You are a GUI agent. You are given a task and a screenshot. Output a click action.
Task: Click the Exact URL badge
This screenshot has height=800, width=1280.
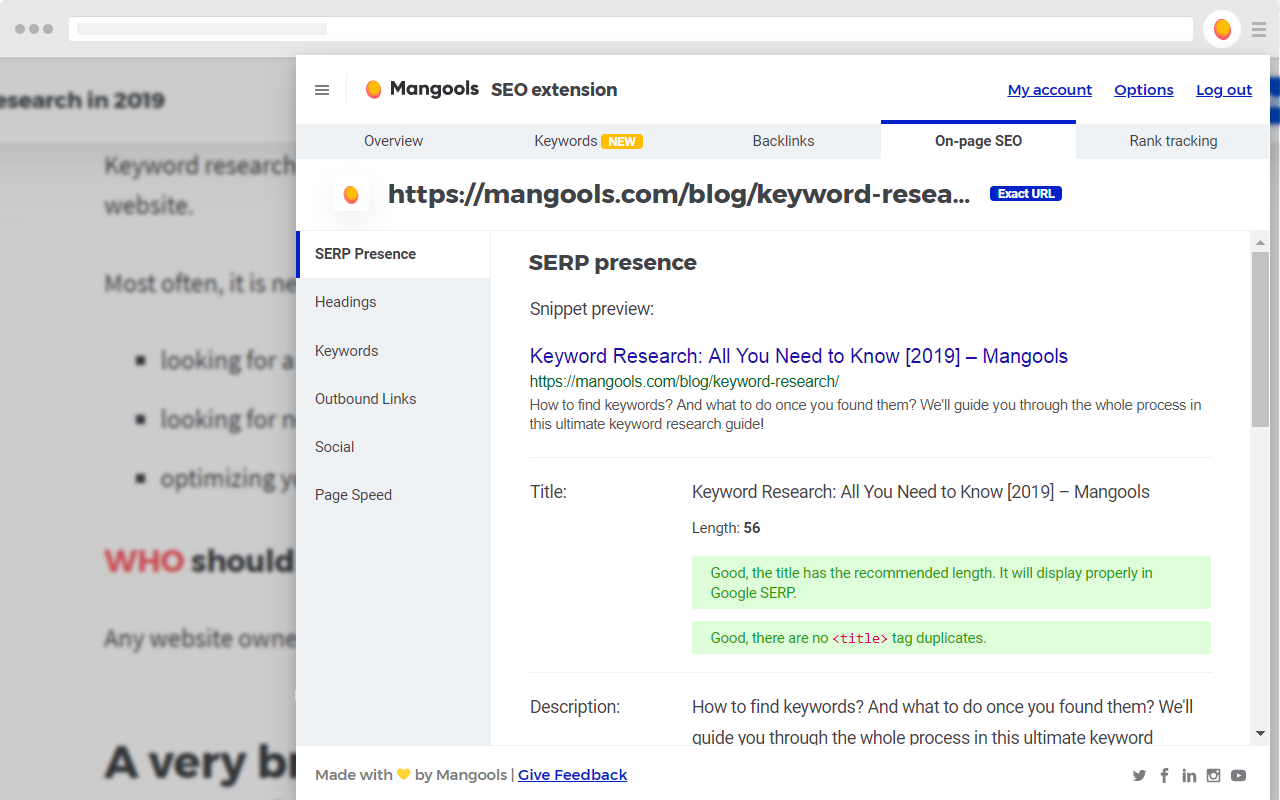(1026, 193)
